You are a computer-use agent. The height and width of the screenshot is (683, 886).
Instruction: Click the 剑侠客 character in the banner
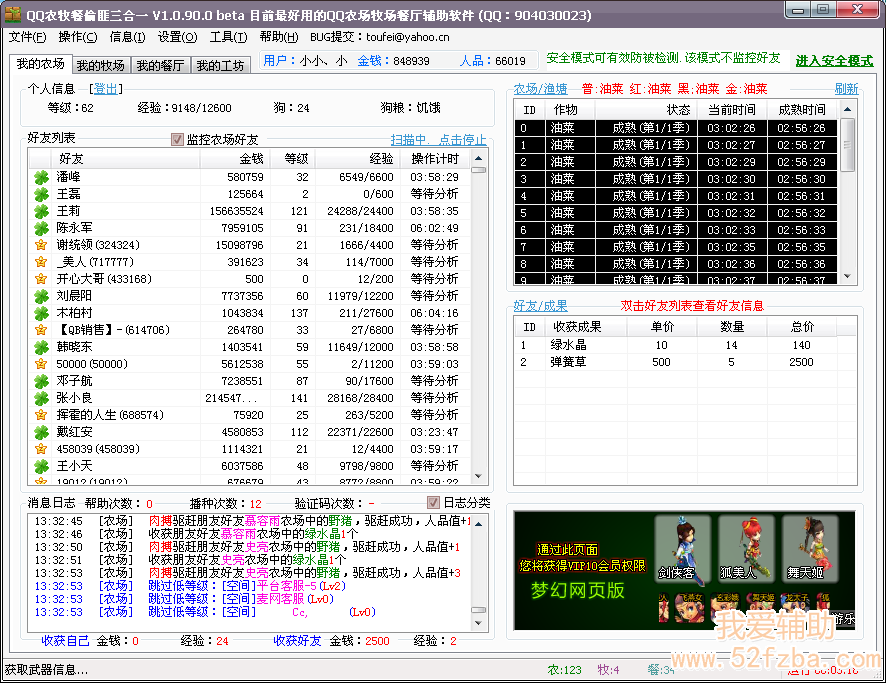click(x=683, y=548)
